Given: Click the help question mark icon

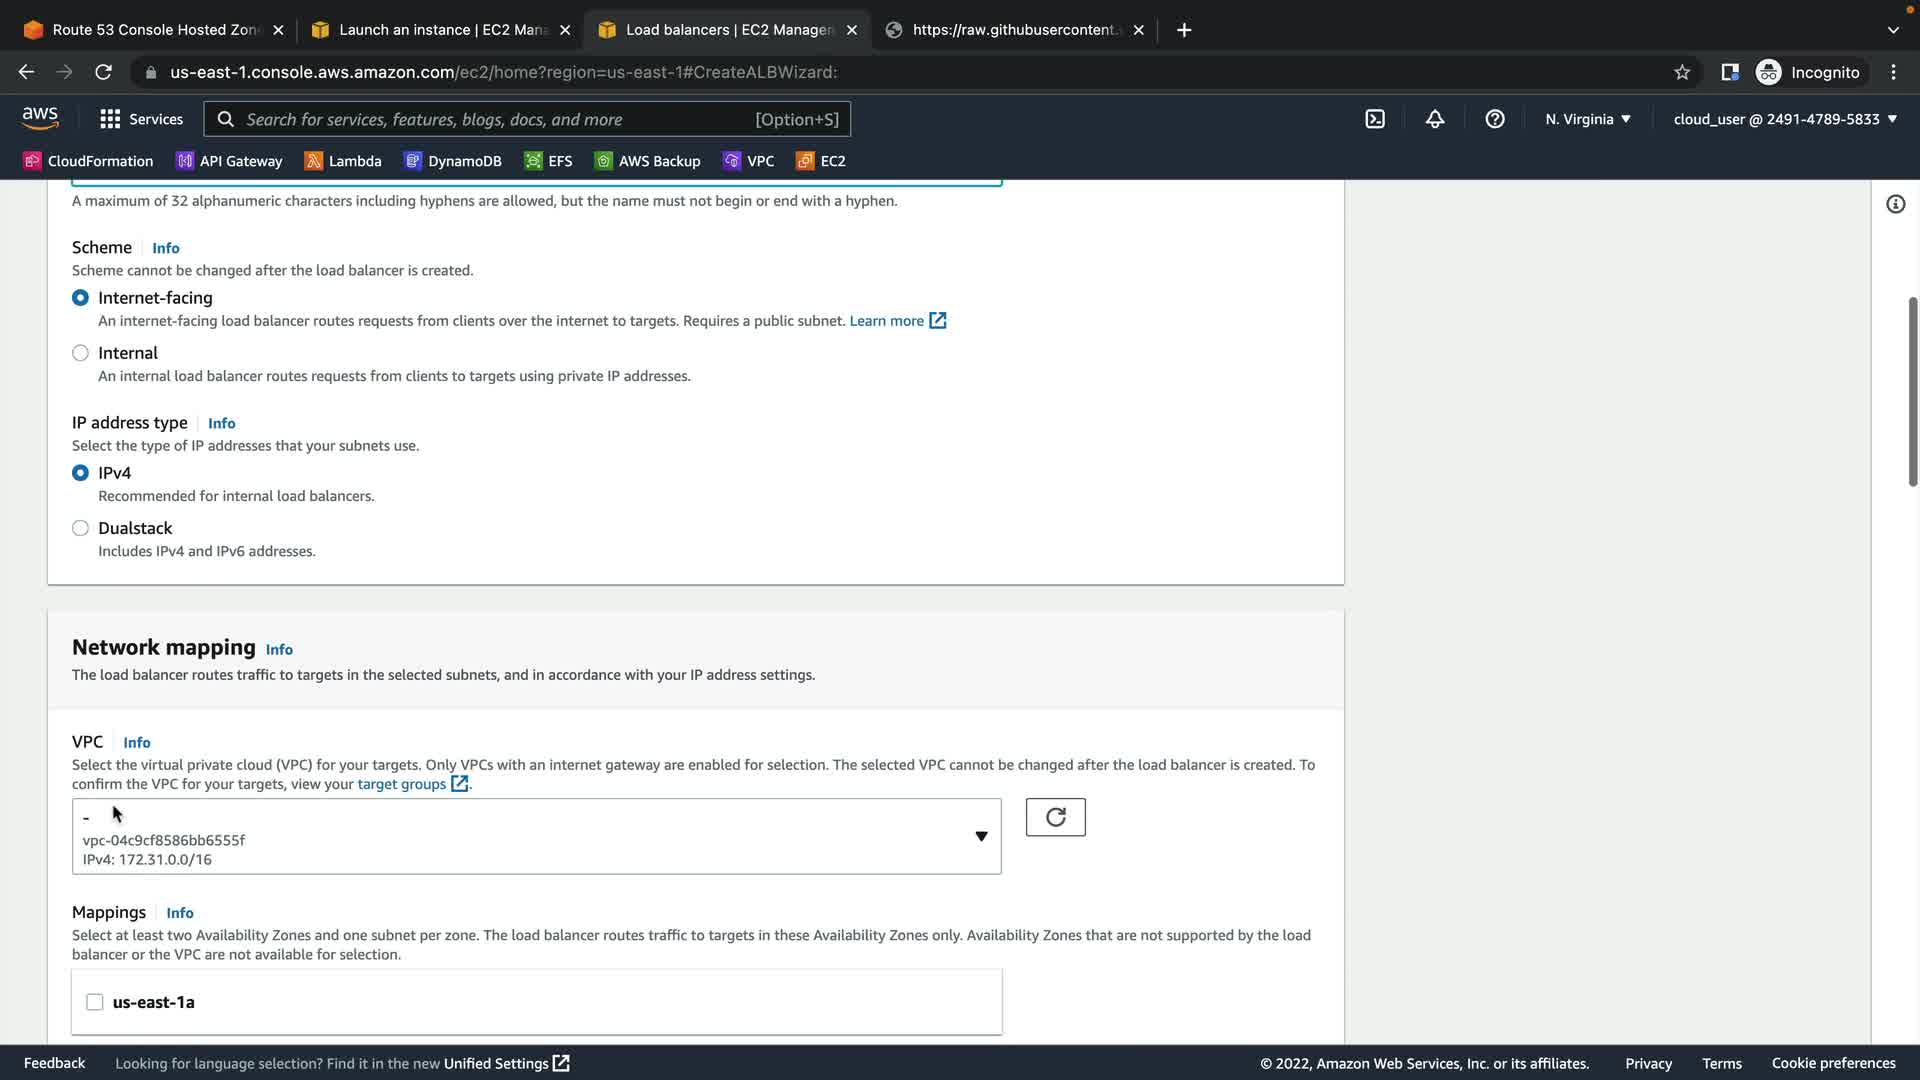Looking at the screenshot, I should coord(1495,119).
